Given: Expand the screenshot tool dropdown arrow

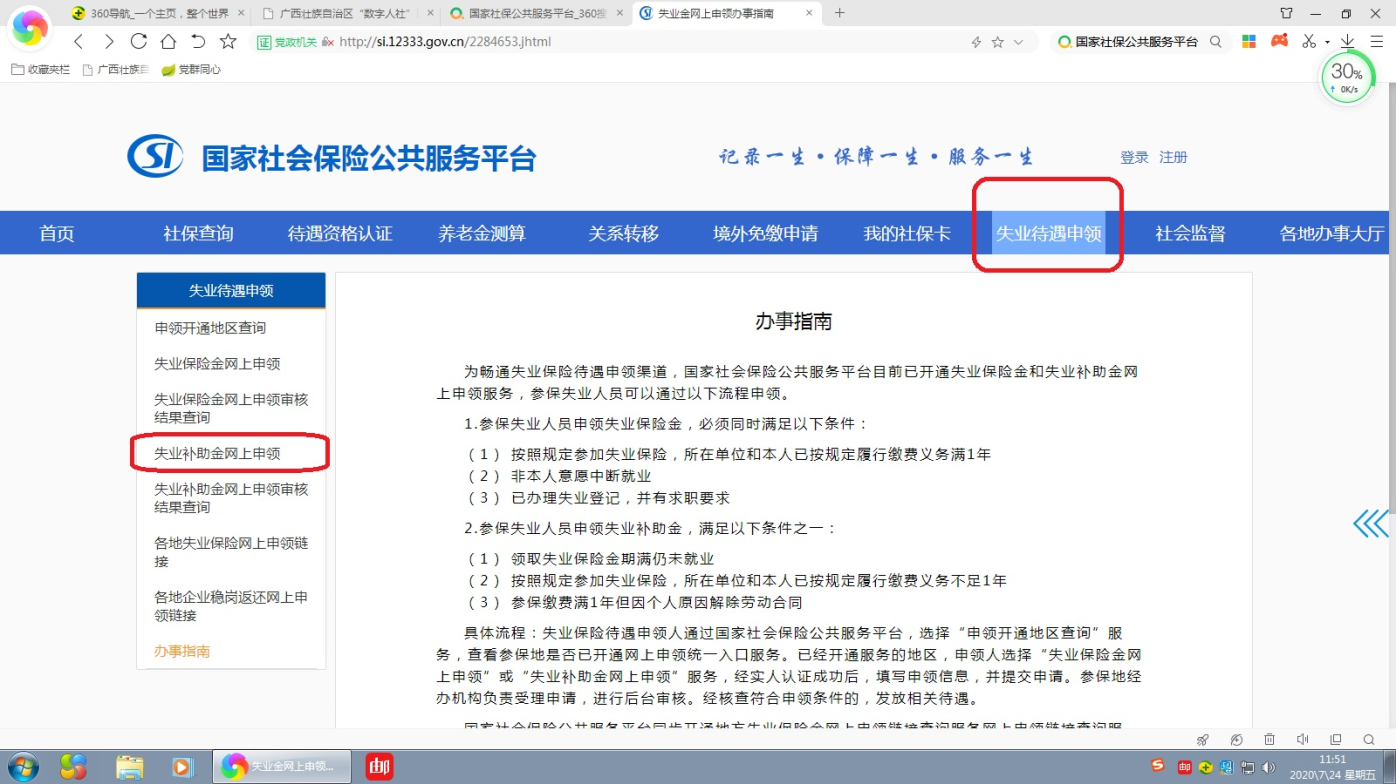Looking at the screenshot, I should 1327,43.
